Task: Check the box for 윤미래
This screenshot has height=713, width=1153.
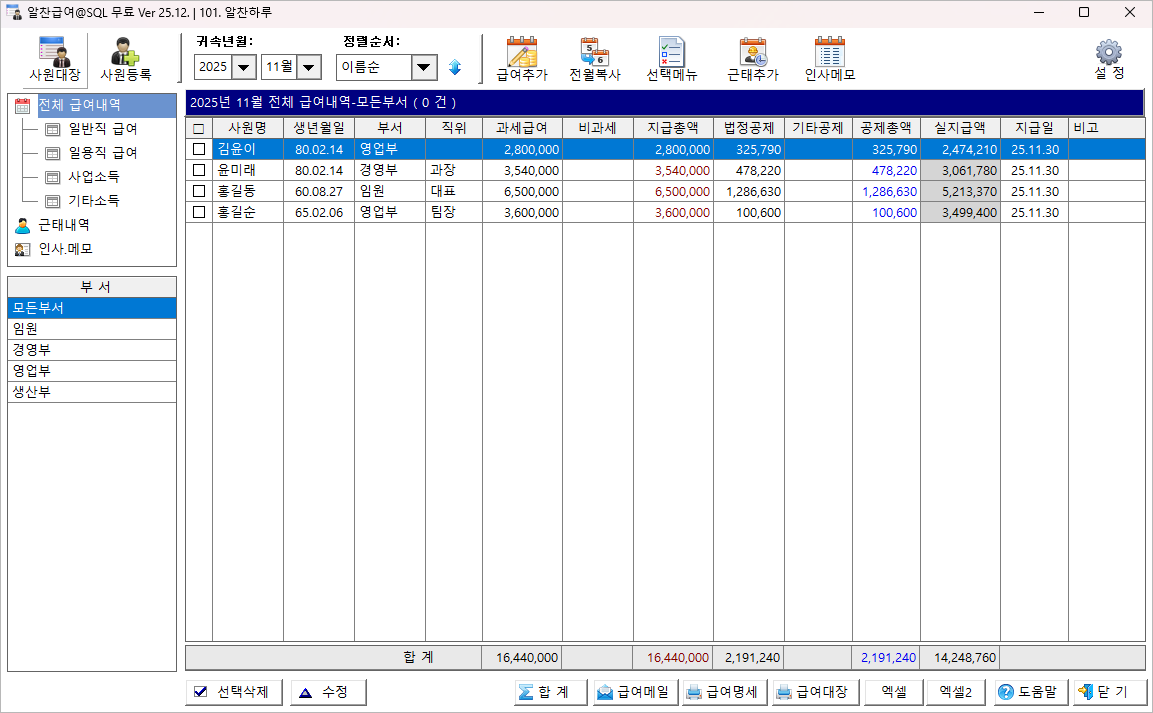Action: coord(199,170)
